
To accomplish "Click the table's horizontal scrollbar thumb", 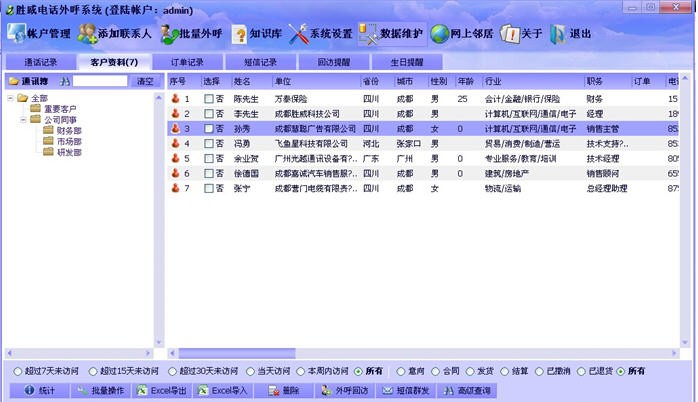I will tap(237, 353).
